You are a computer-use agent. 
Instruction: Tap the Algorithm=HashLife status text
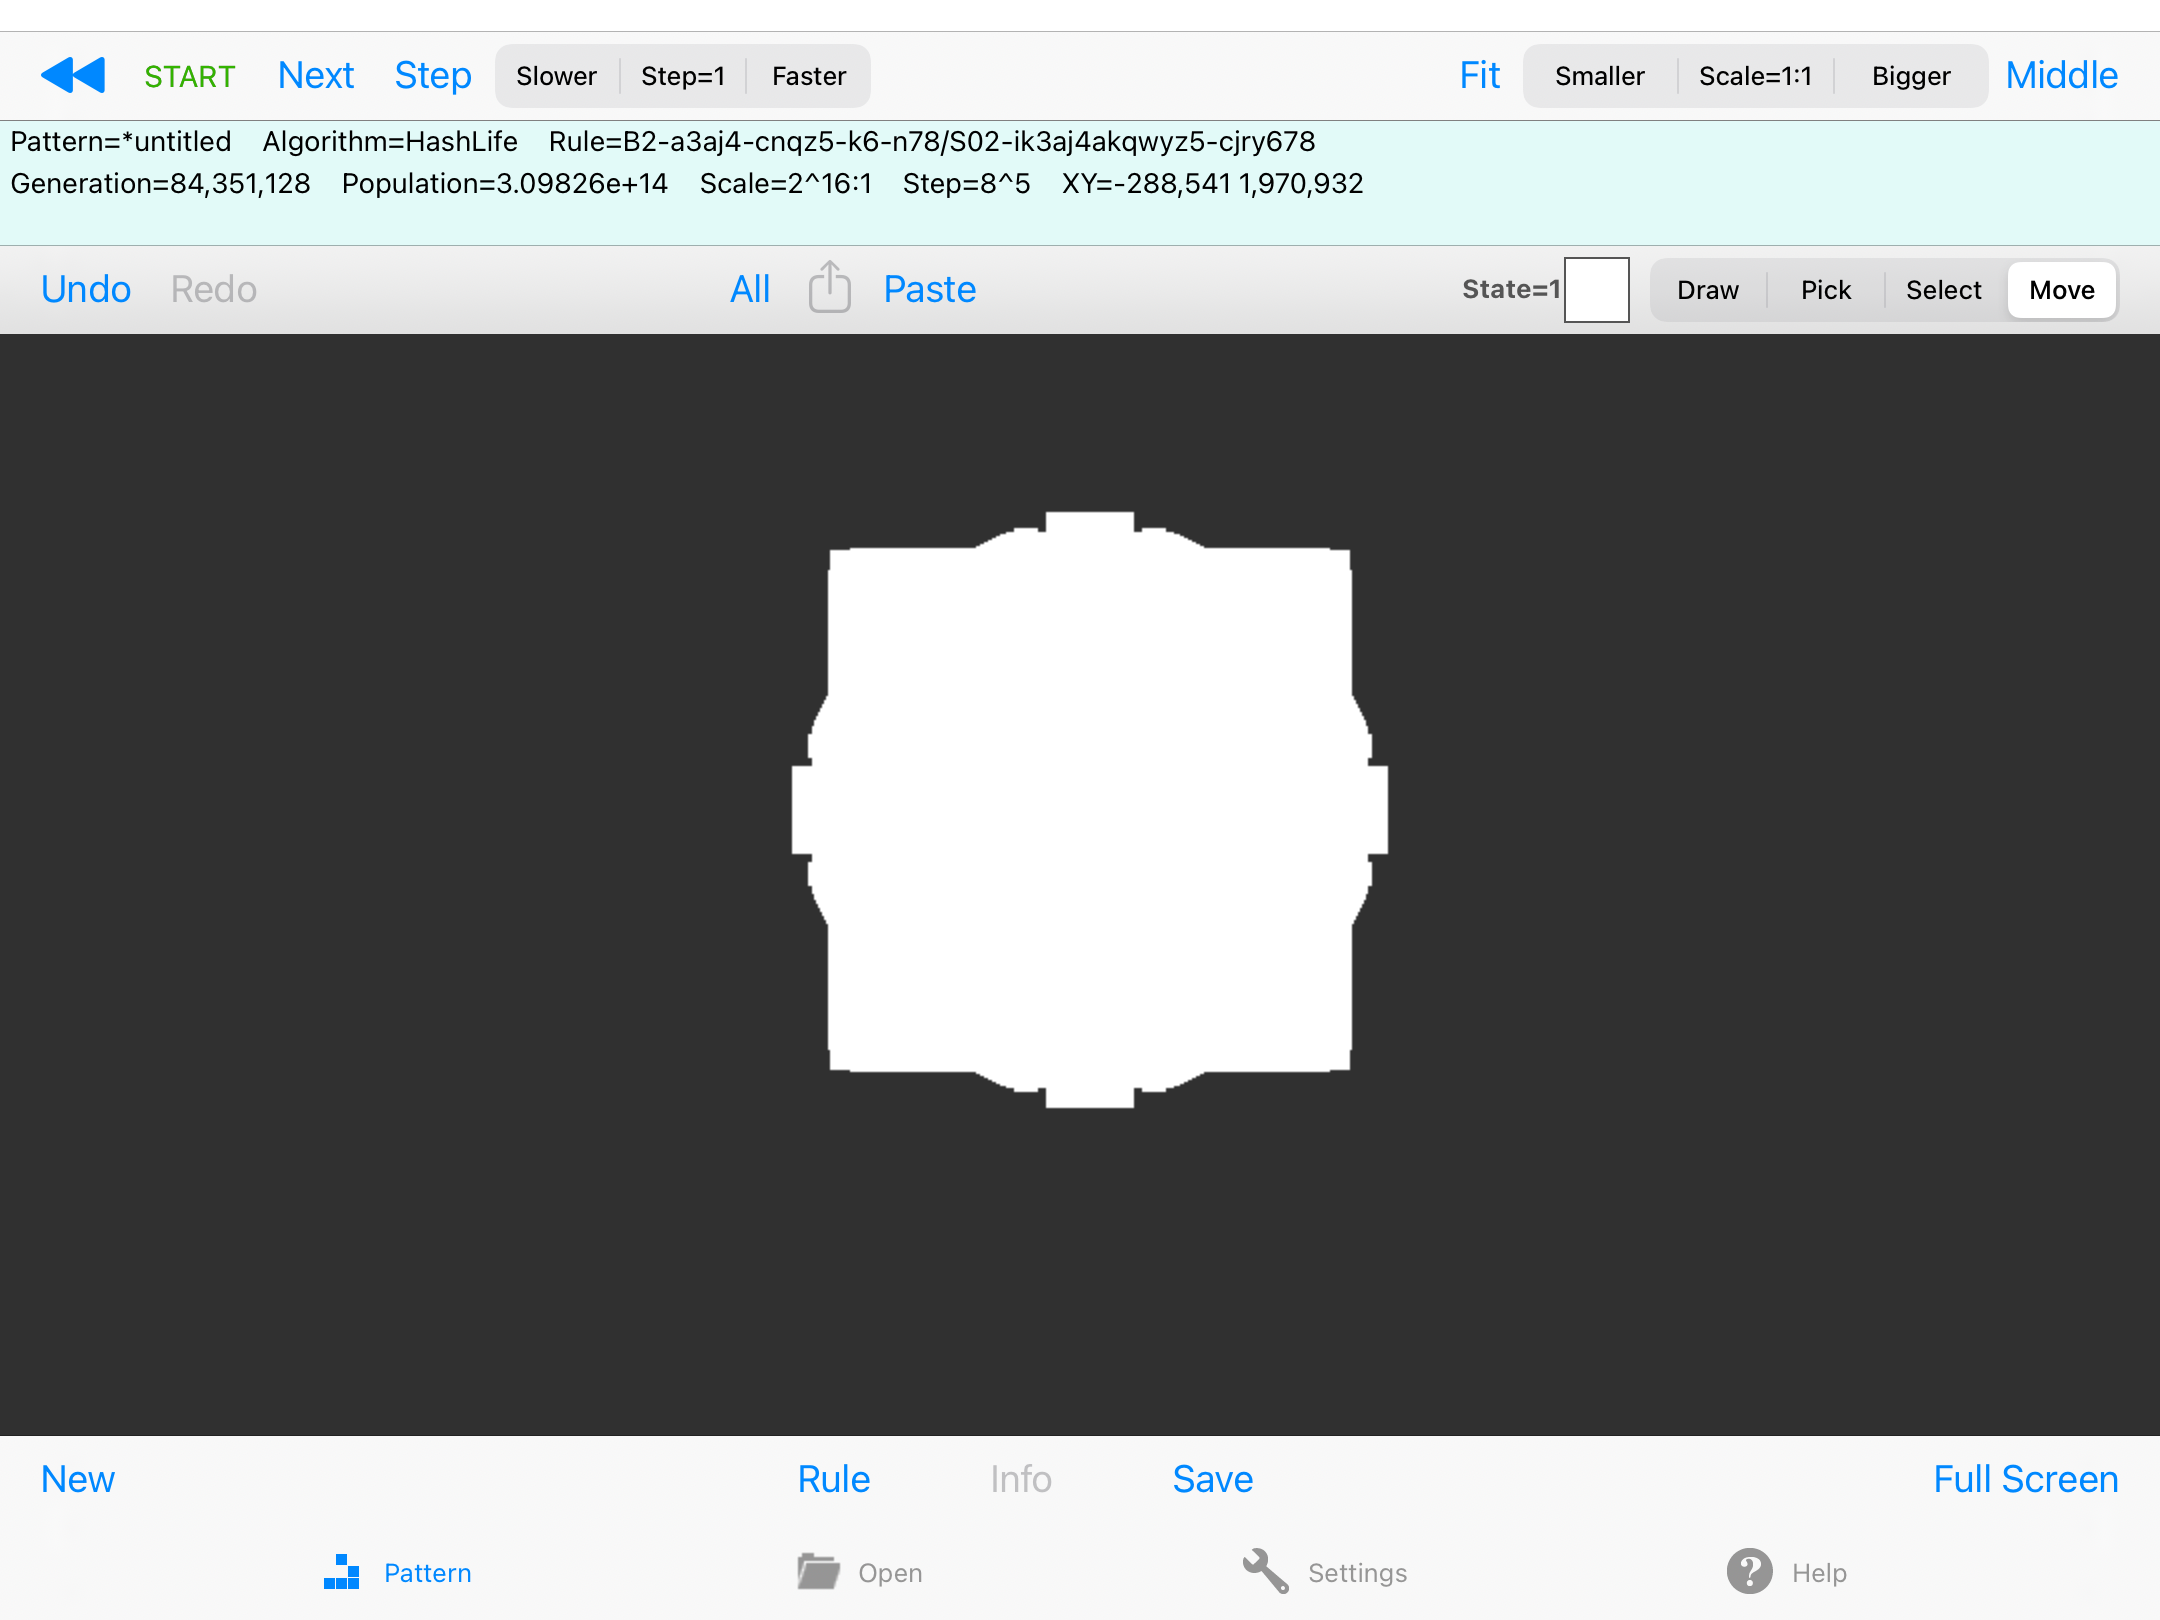coord(390,141)
